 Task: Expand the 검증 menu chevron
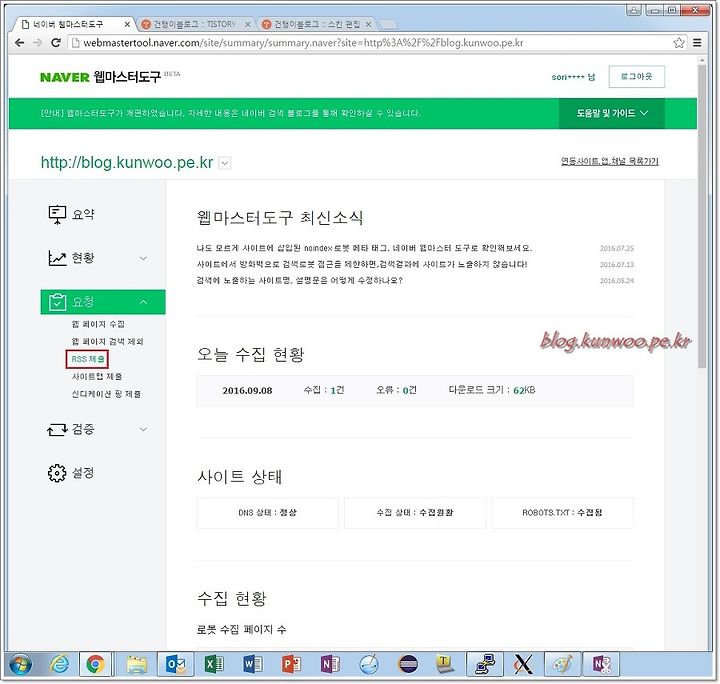tap(143, 429)
